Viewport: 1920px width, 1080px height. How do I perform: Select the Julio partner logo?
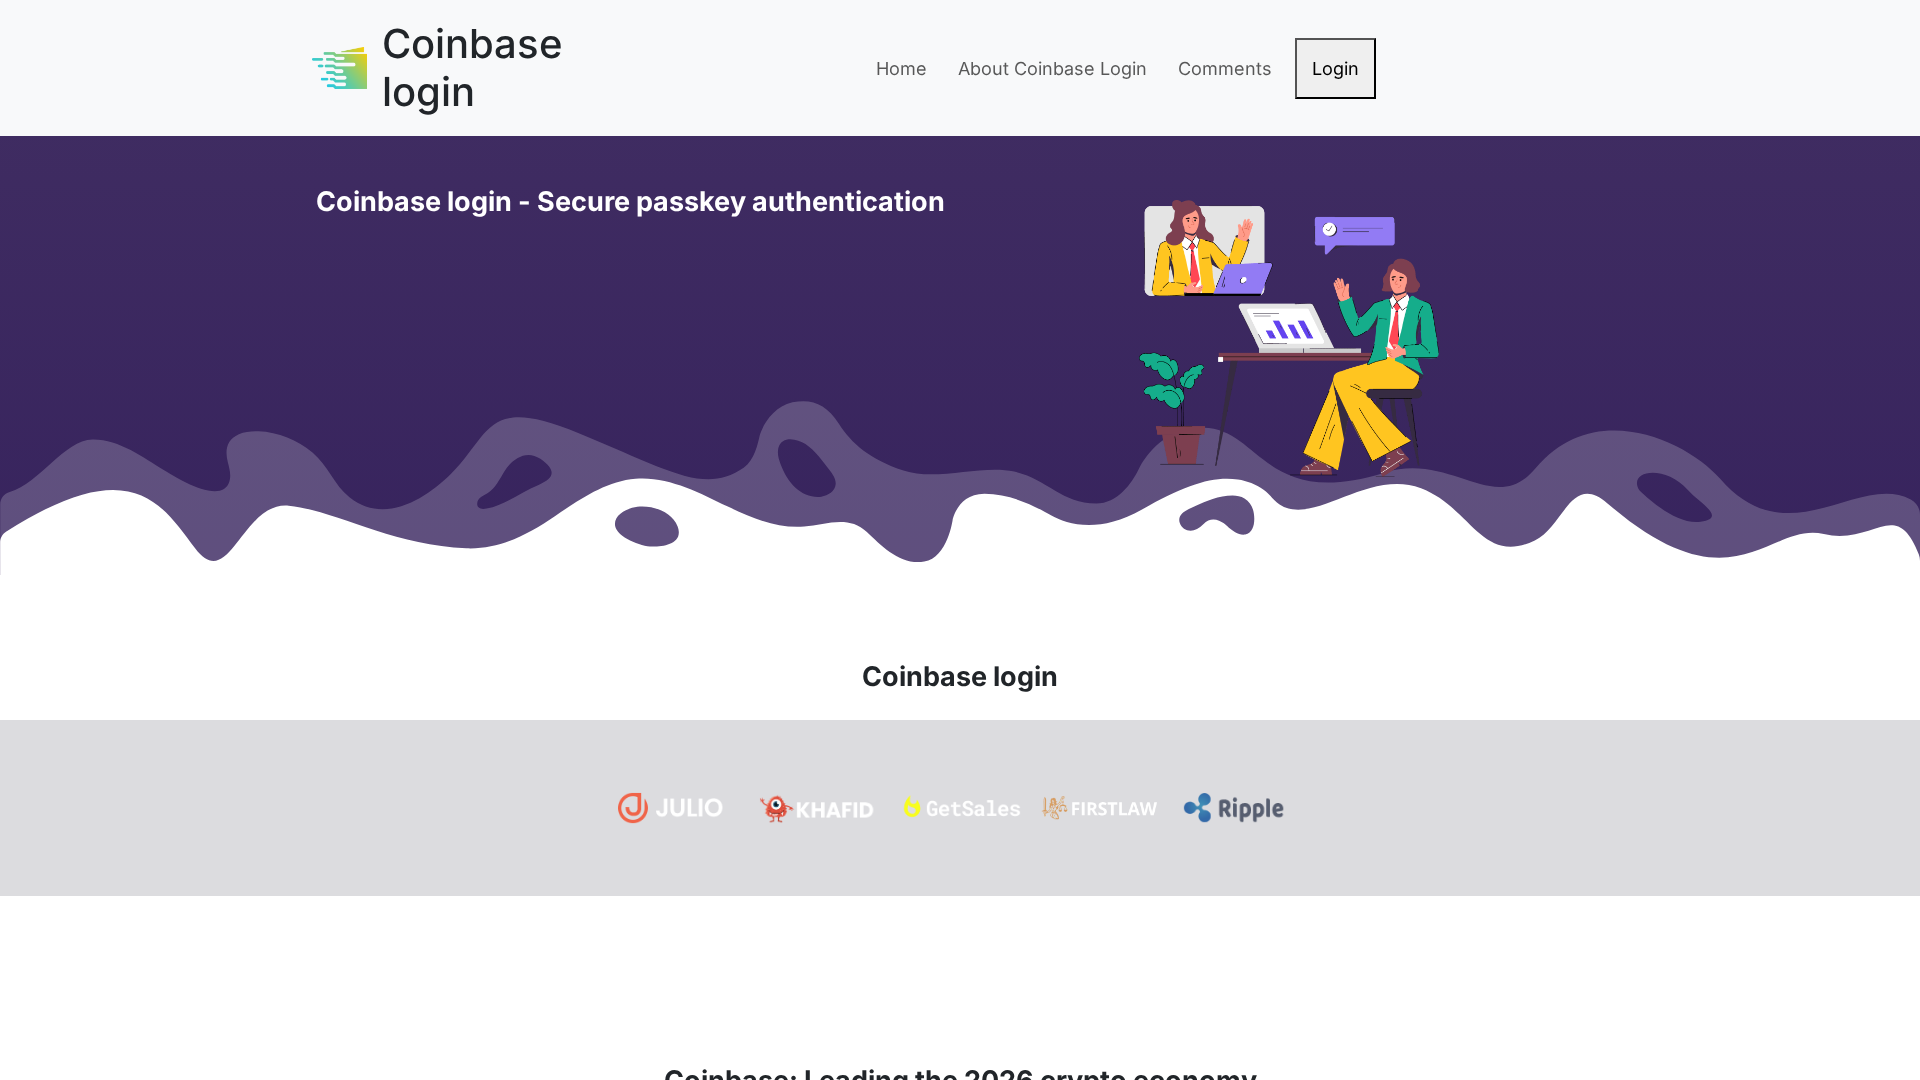[670, 808]
